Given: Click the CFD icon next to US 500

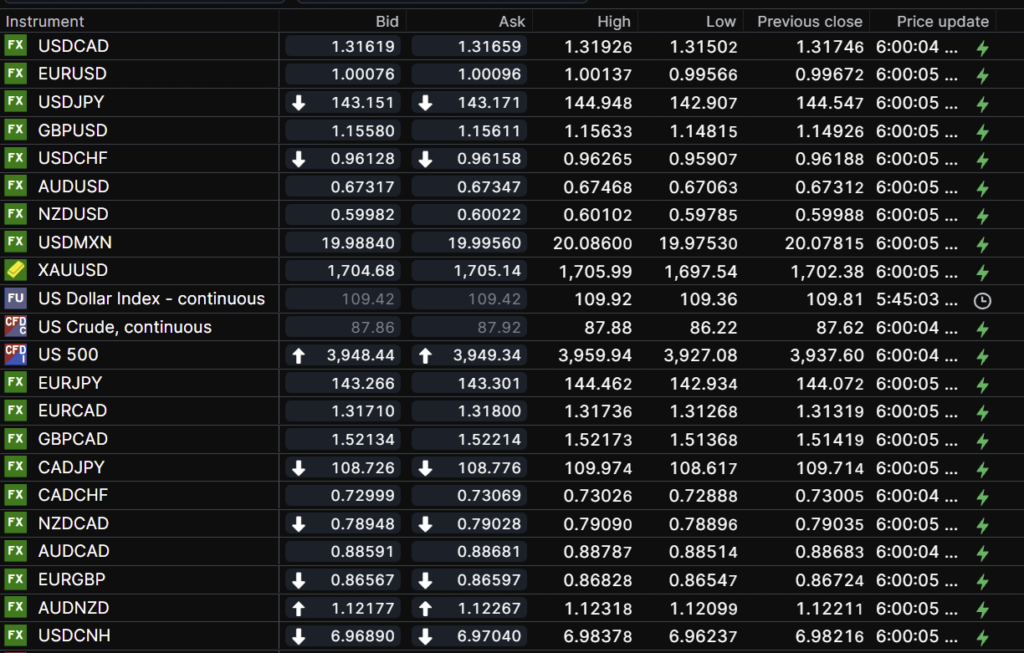Looking at the screenshot, I should (15, 354).
